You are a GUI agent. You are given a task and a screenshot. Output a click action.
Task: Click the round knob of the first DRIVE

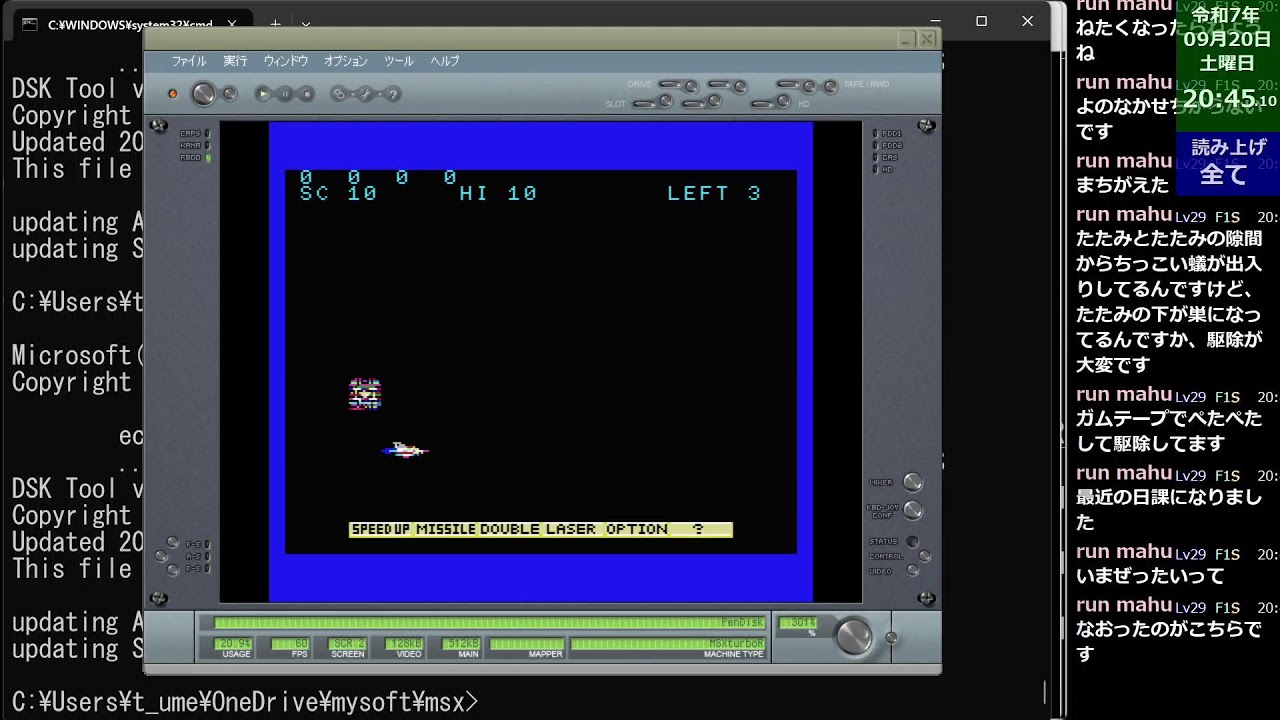click(690, 86)
